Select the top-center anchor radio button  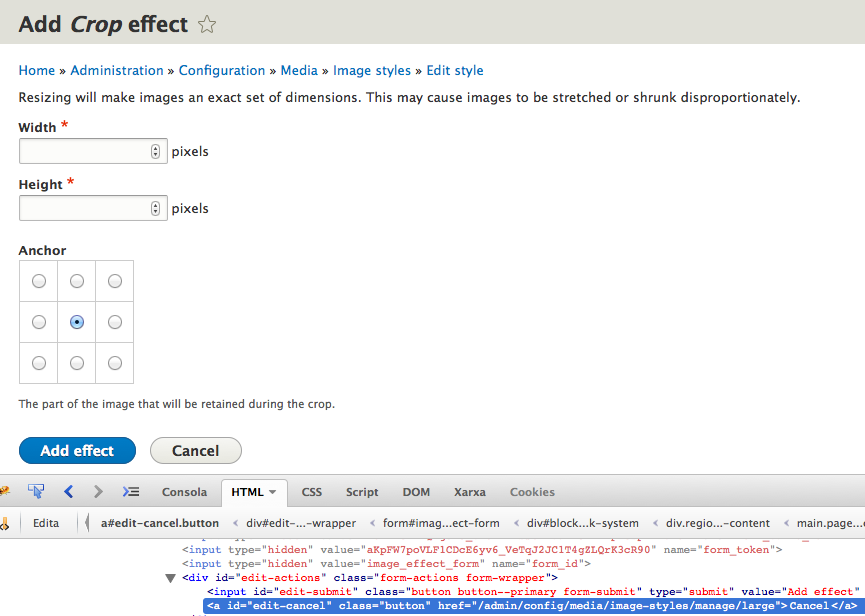click(77, 281)
